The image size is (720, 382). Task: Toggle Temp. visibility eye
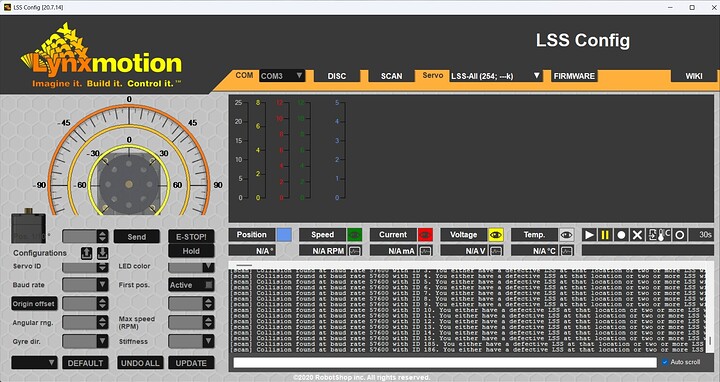pos(567,235)
